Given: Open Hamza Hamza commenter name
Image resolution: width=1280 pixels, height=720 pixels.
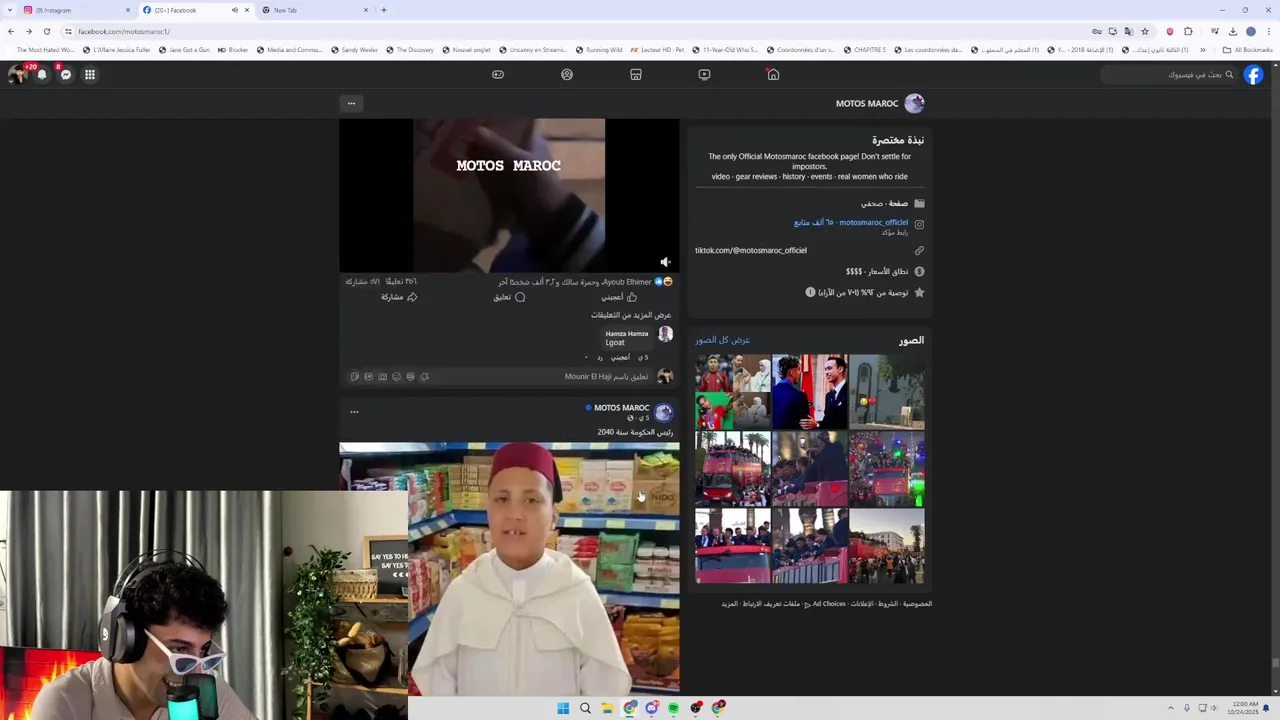Looking at the screenshot, I should 627,334.
